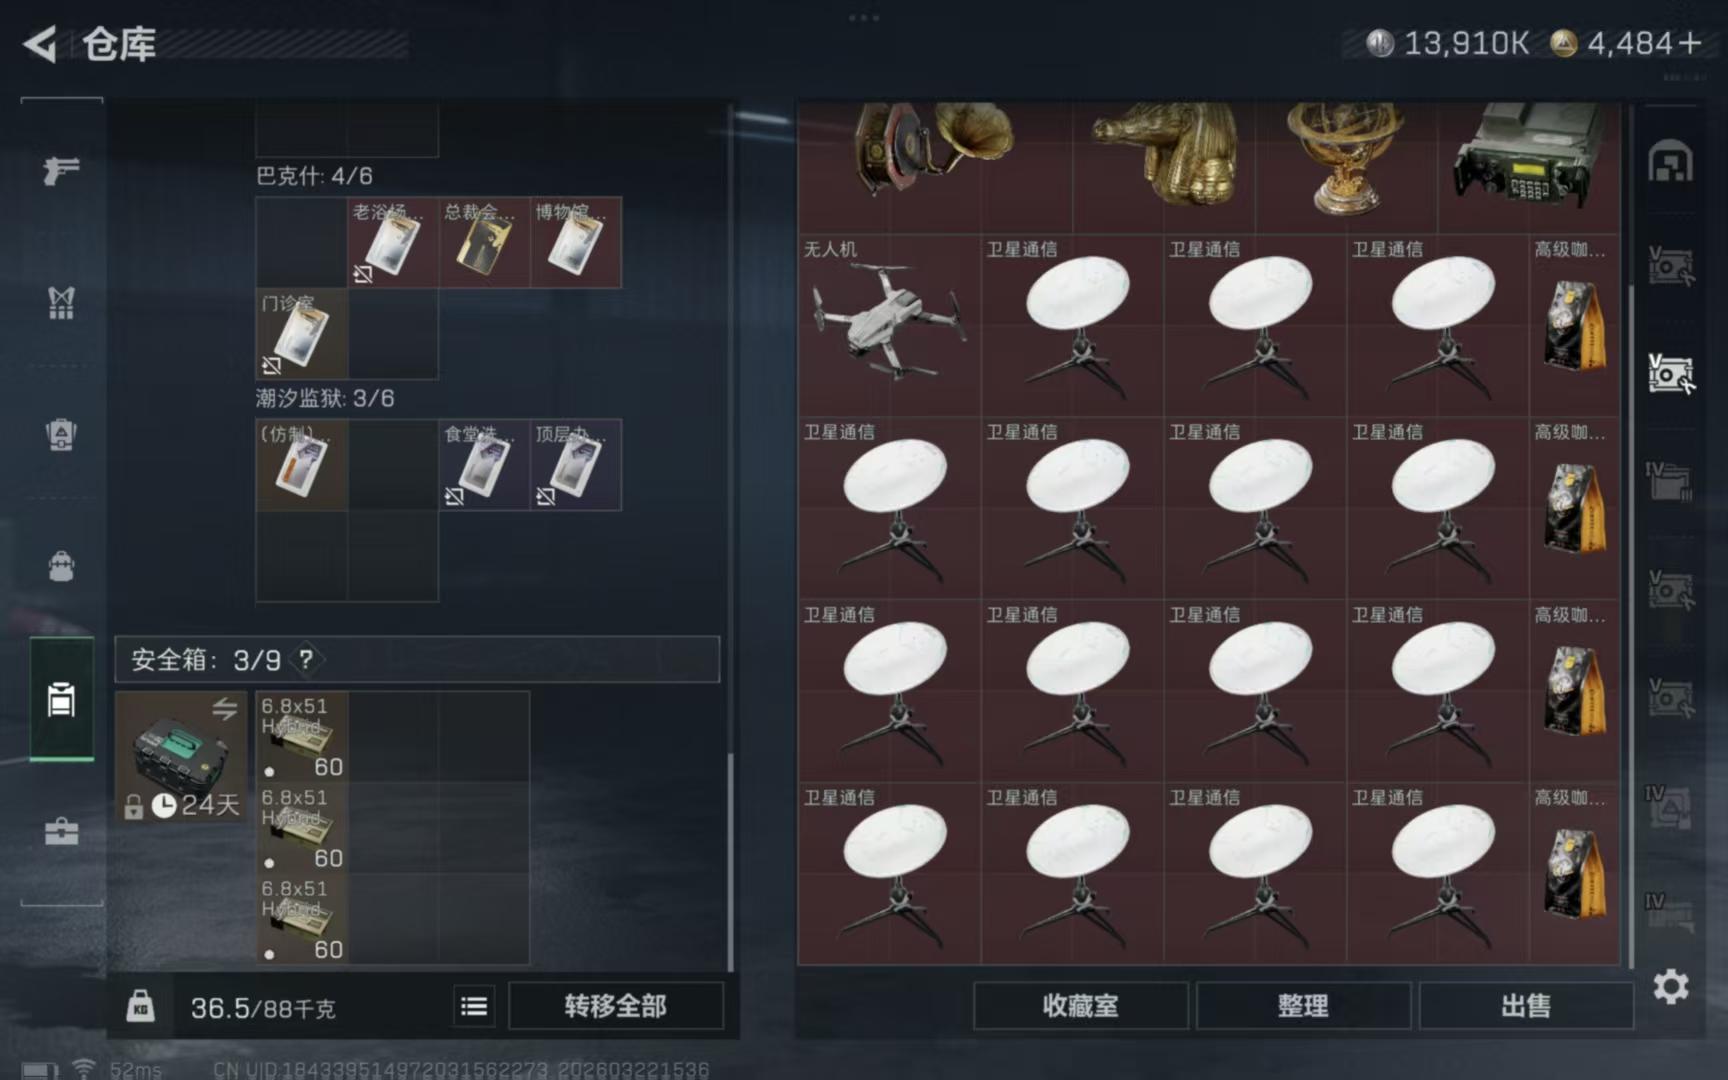Click the 转移全部 button
Screen dimensions: 1728x1080
click(x=616, y=1006)
